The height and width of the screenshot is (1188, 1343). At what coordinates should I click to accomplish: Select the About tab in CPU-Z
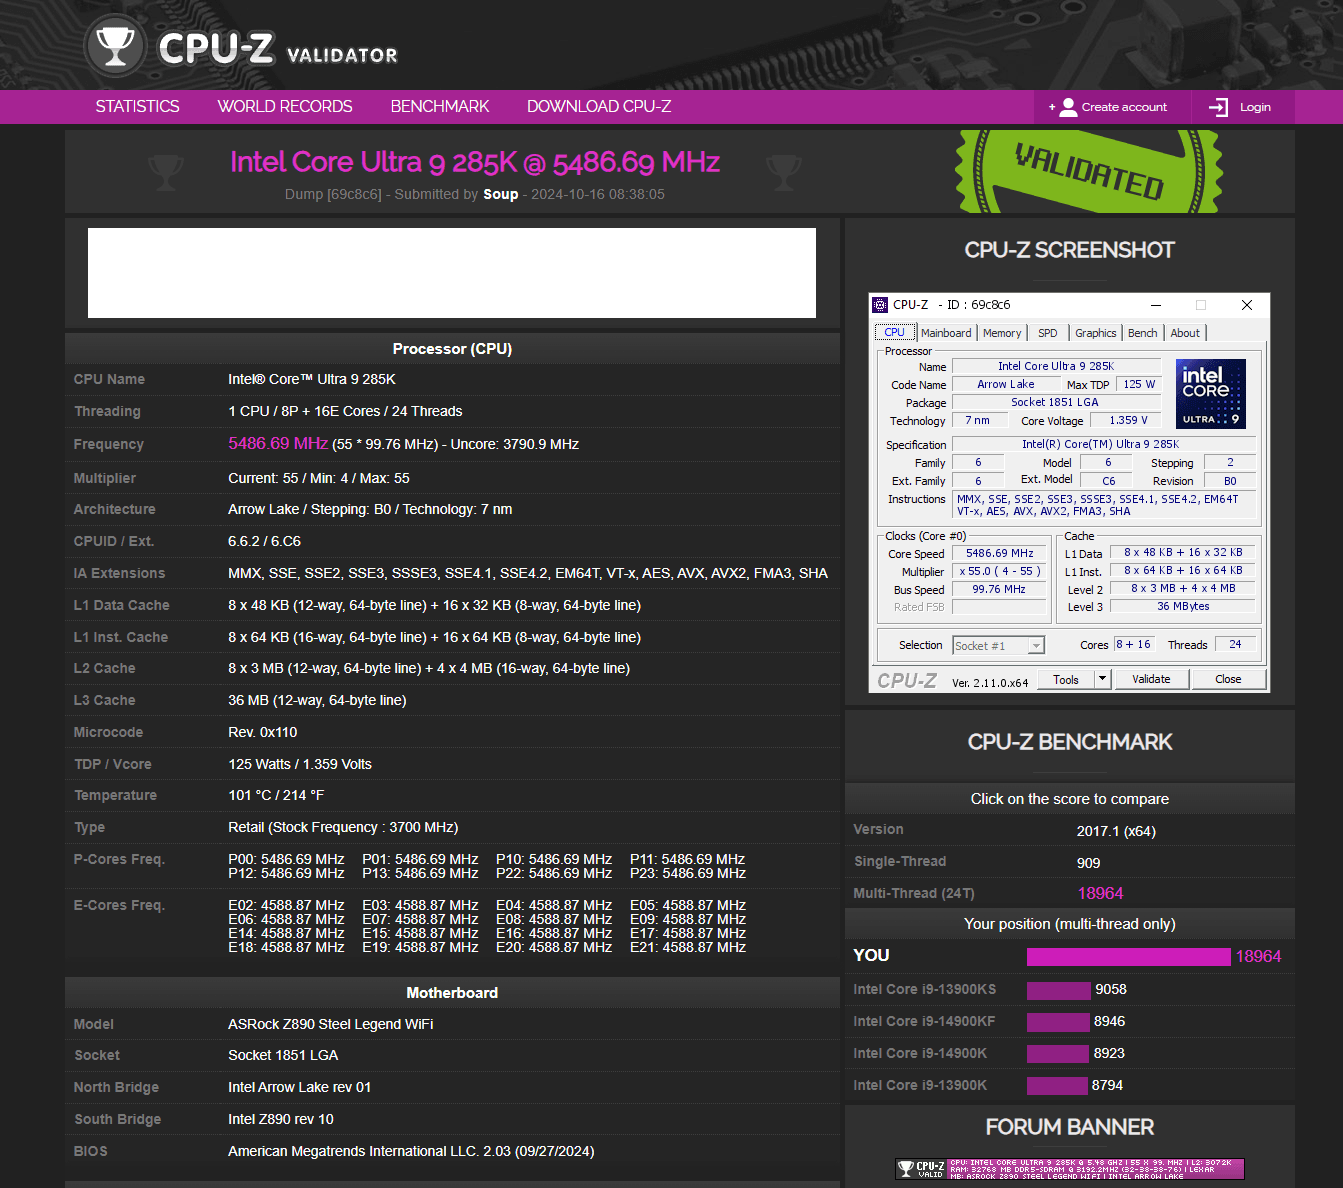(x=1185, y=333)
